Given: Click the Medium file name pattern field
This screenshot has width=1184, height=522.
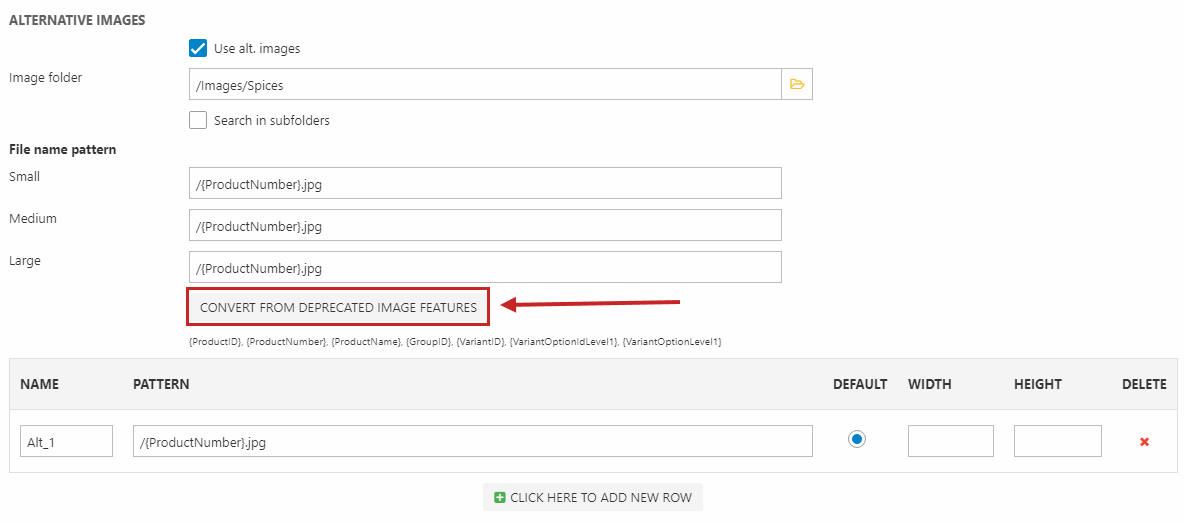Looking at the screenshot, I should [484, 225].
